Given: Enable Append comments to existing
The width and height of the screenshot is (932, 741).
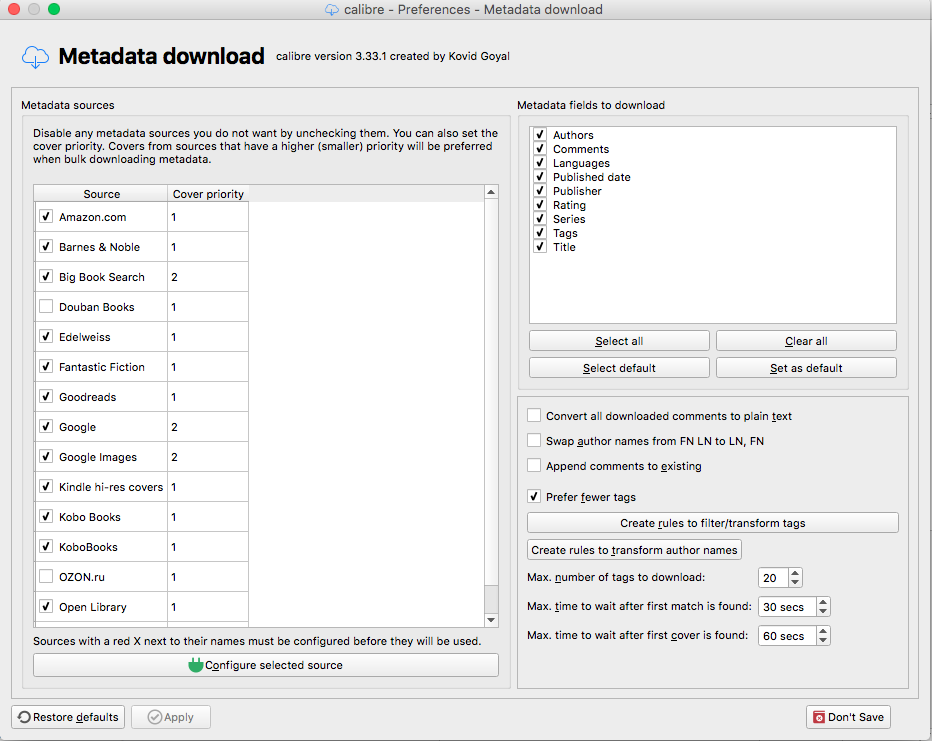Looking at the screenshot, I should (534, 465).
